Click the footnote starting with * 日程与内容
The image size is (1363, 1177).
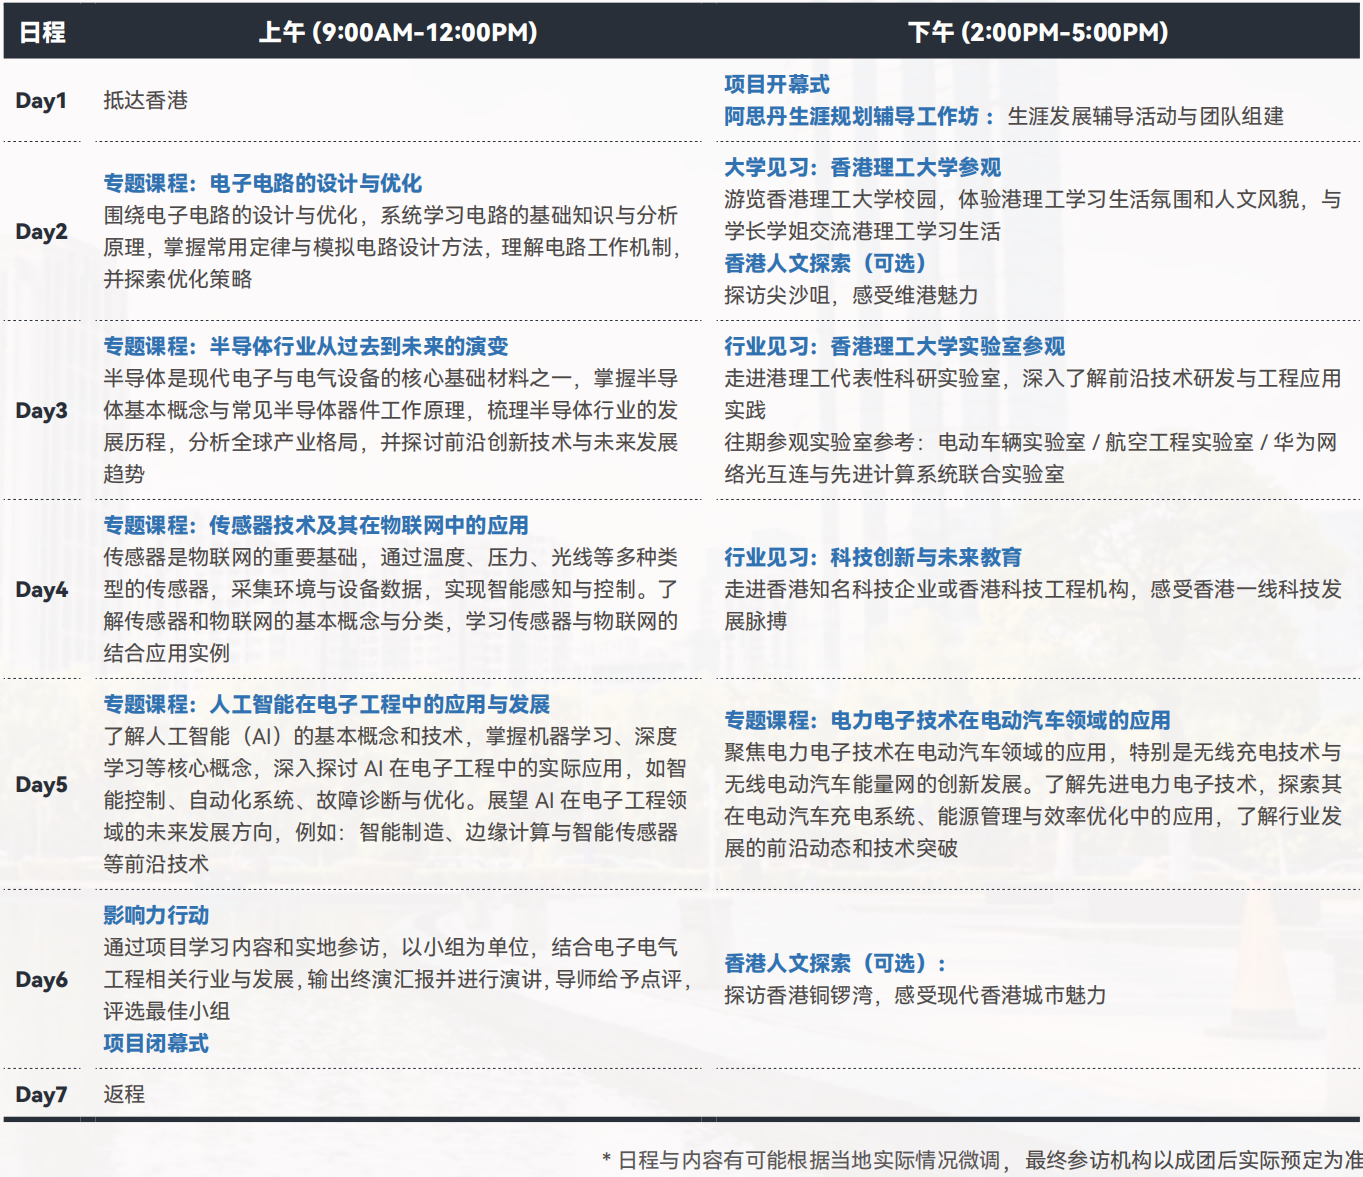[982, 1161]
